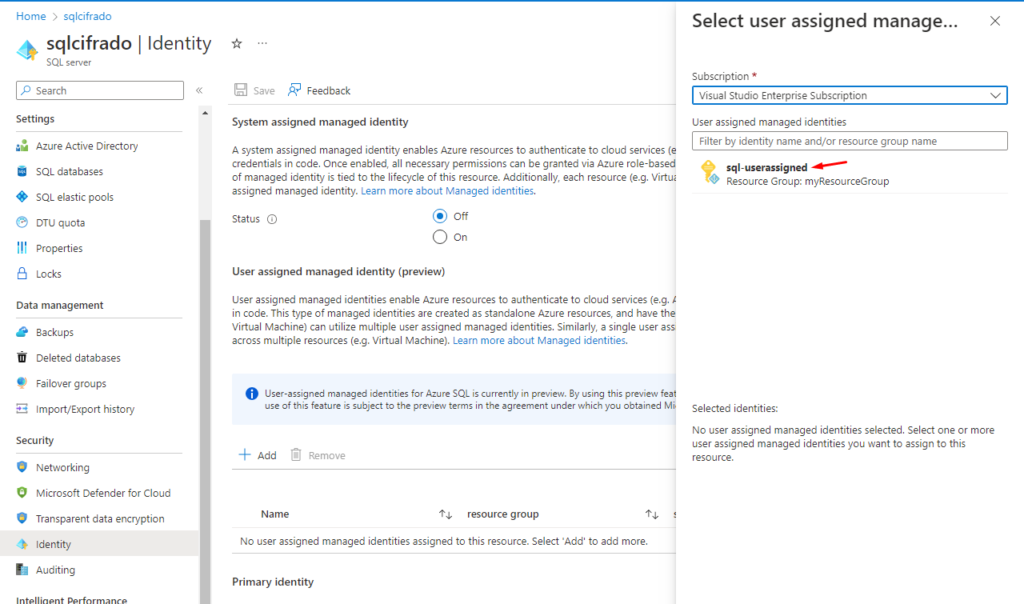1024x604 pixels.
Task: Click the SQL databases icon
Action: (22, 171)
